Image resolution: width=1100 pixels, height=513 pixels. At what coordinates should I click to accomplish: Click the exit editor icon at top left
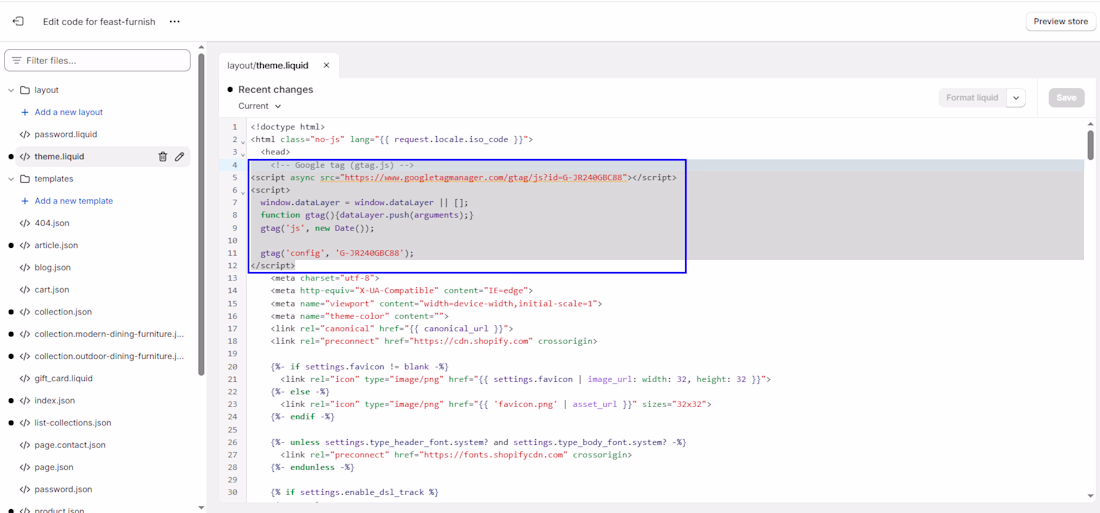(x=19, y=22)
